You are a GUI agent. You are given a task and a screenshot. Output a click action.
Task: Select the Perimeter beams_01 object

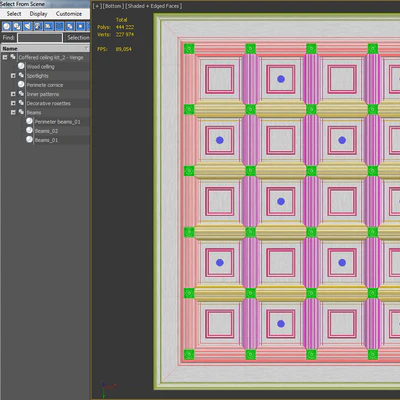57,122
